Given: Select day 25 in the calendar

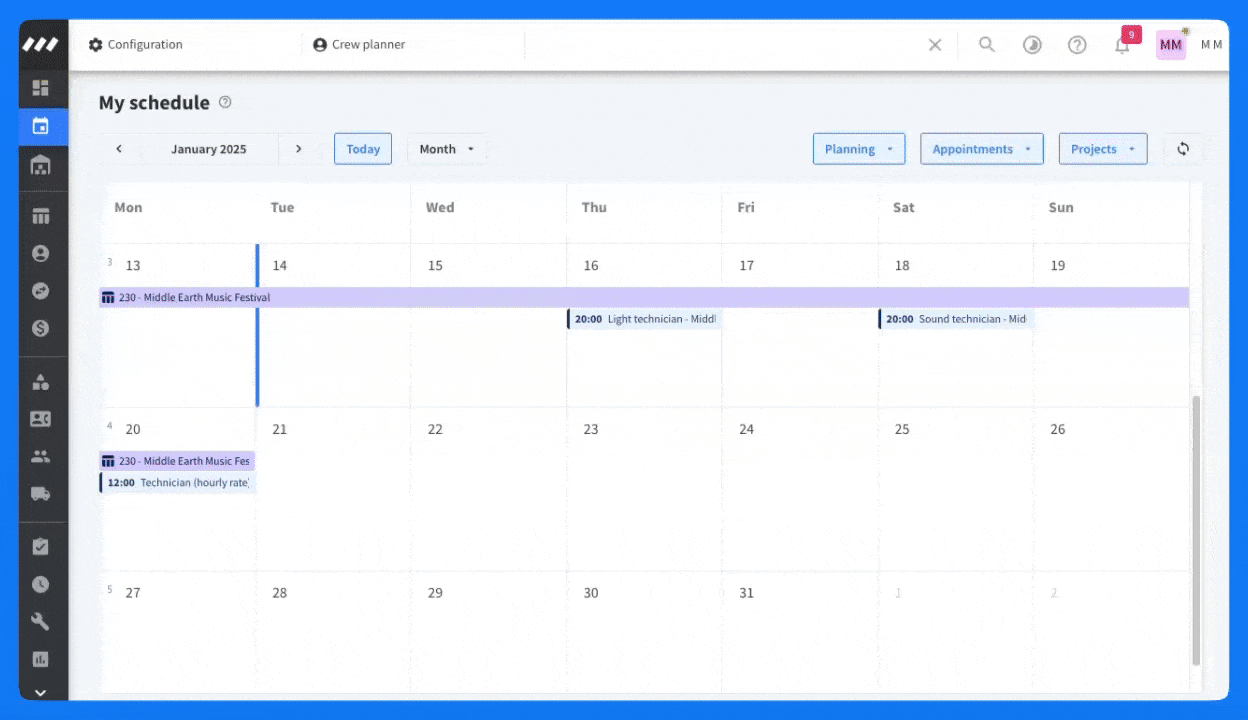Looking at the screenshot, I should (902, 429).
